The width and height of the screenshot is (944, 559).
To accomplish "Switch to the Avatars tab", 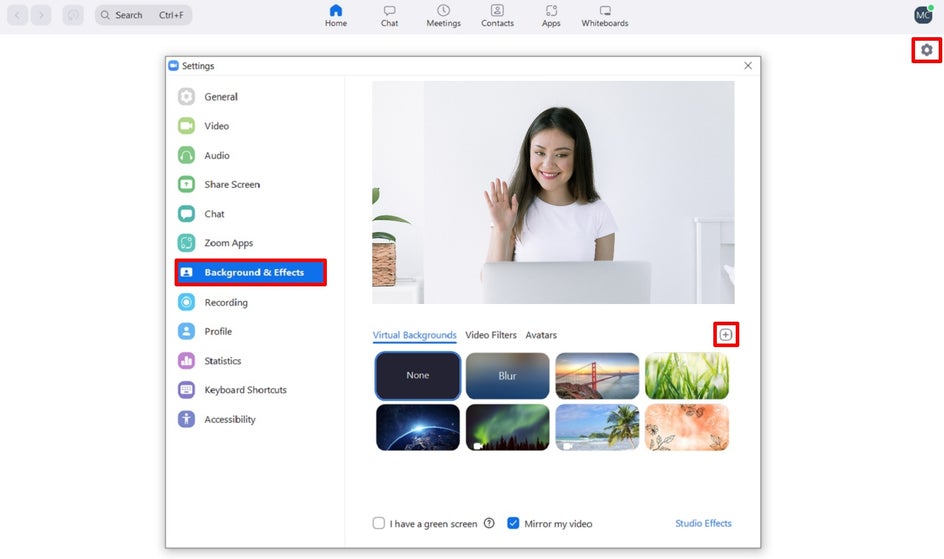I will pos(541,335).
